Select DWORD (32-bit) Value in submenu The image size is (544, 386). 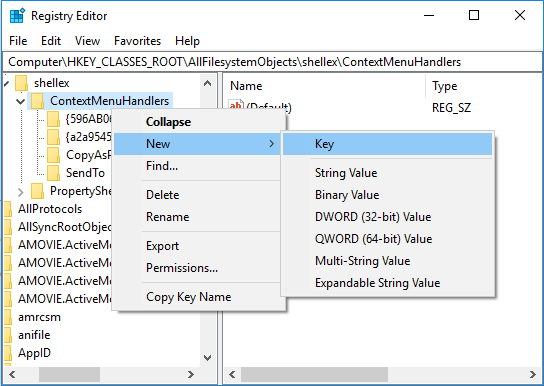click(388, 217)
